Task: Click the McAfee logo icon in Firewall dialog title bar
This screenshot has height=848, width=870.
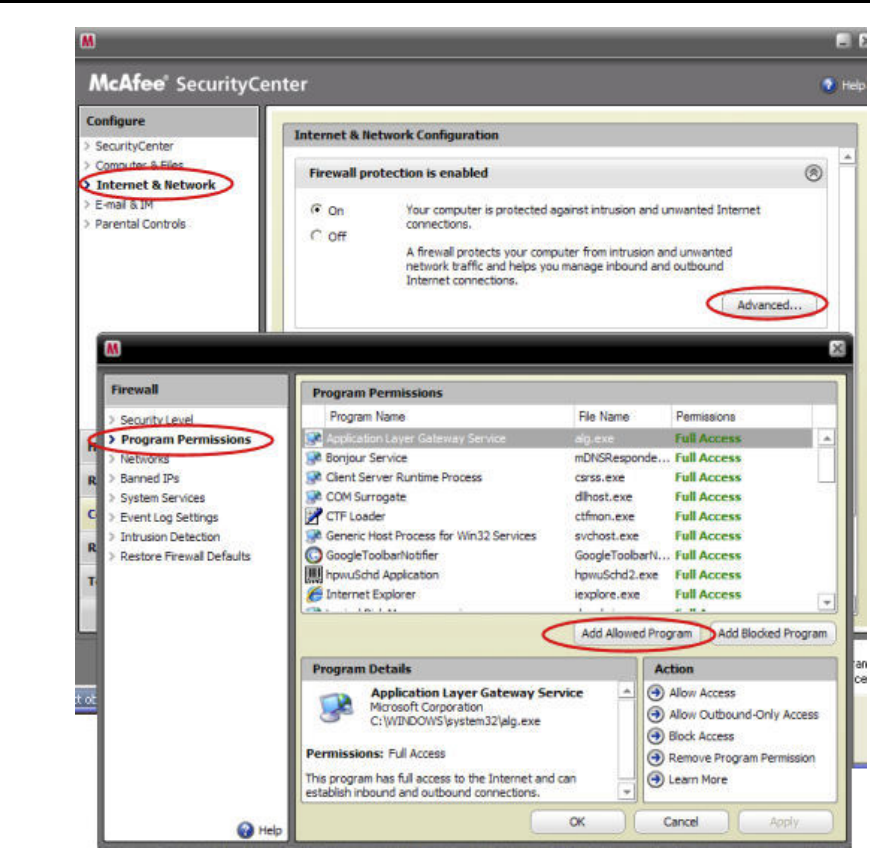Action: click(x=113, y=349)
